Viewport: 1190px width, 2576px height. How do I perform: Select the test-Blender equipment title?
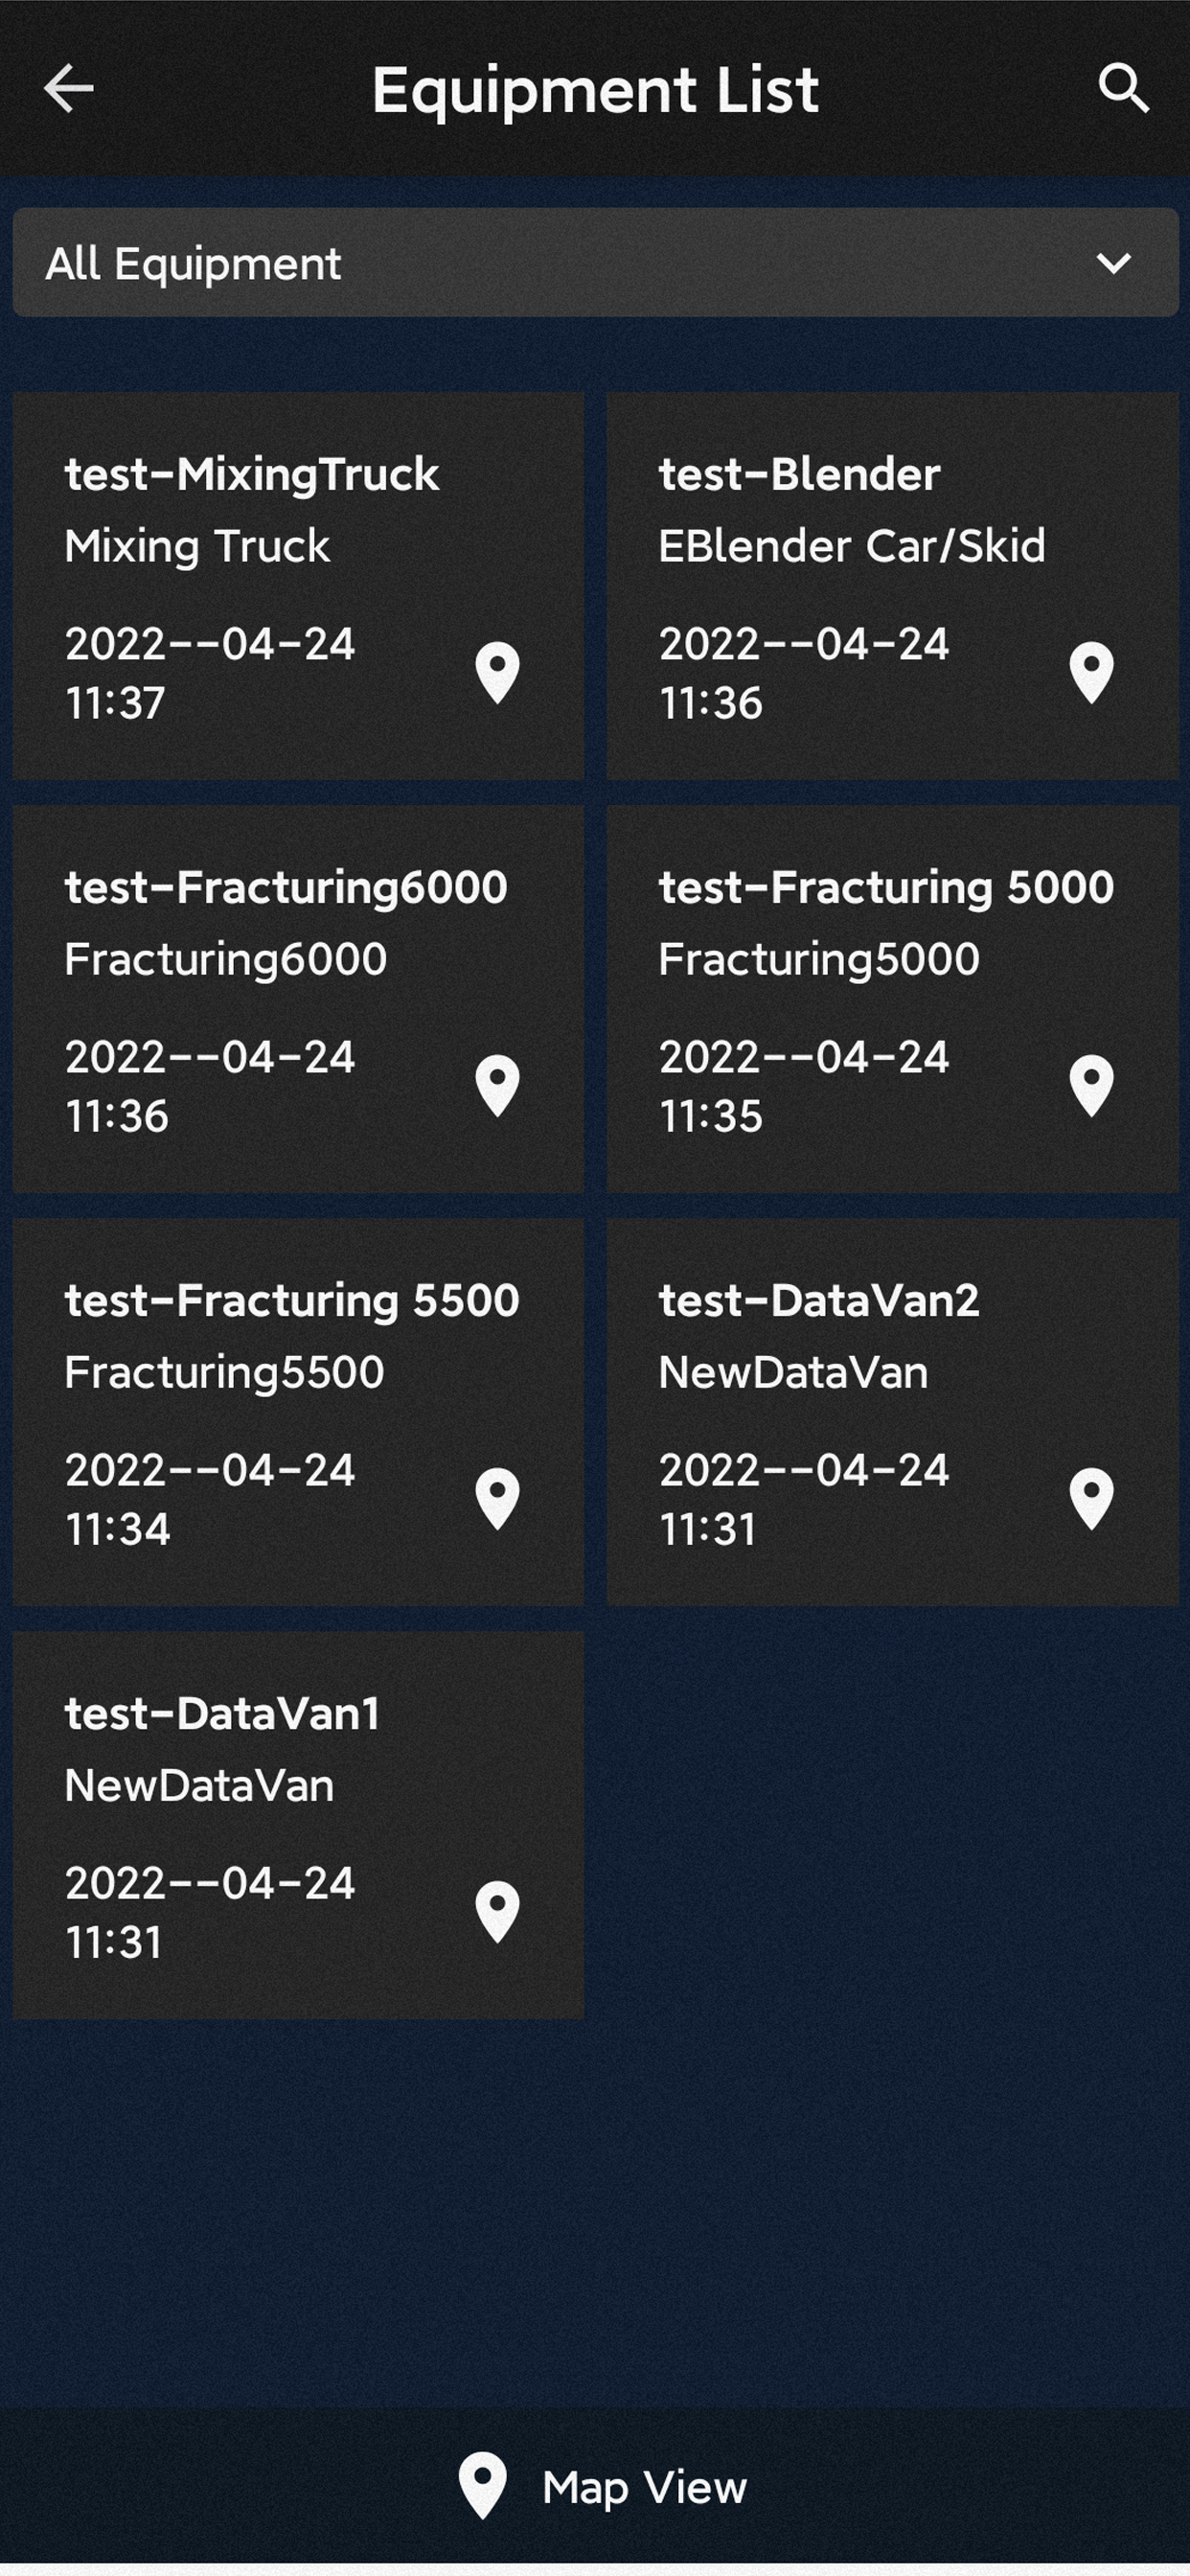(x=799, y=474)
